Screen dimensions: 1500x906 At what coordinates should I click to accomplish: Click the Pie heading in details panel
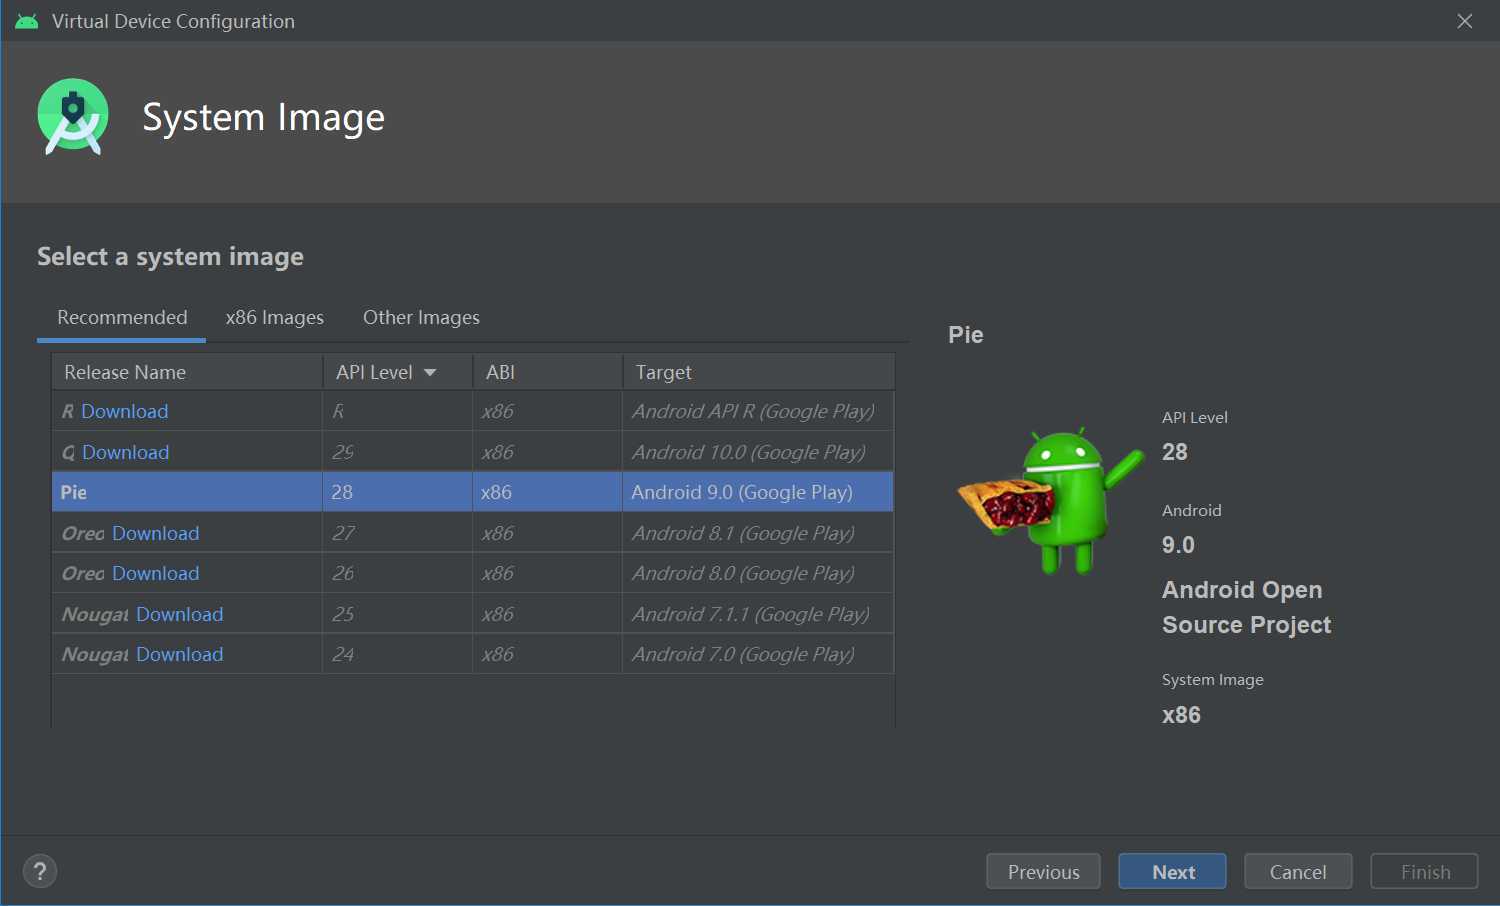pos(966,335)
